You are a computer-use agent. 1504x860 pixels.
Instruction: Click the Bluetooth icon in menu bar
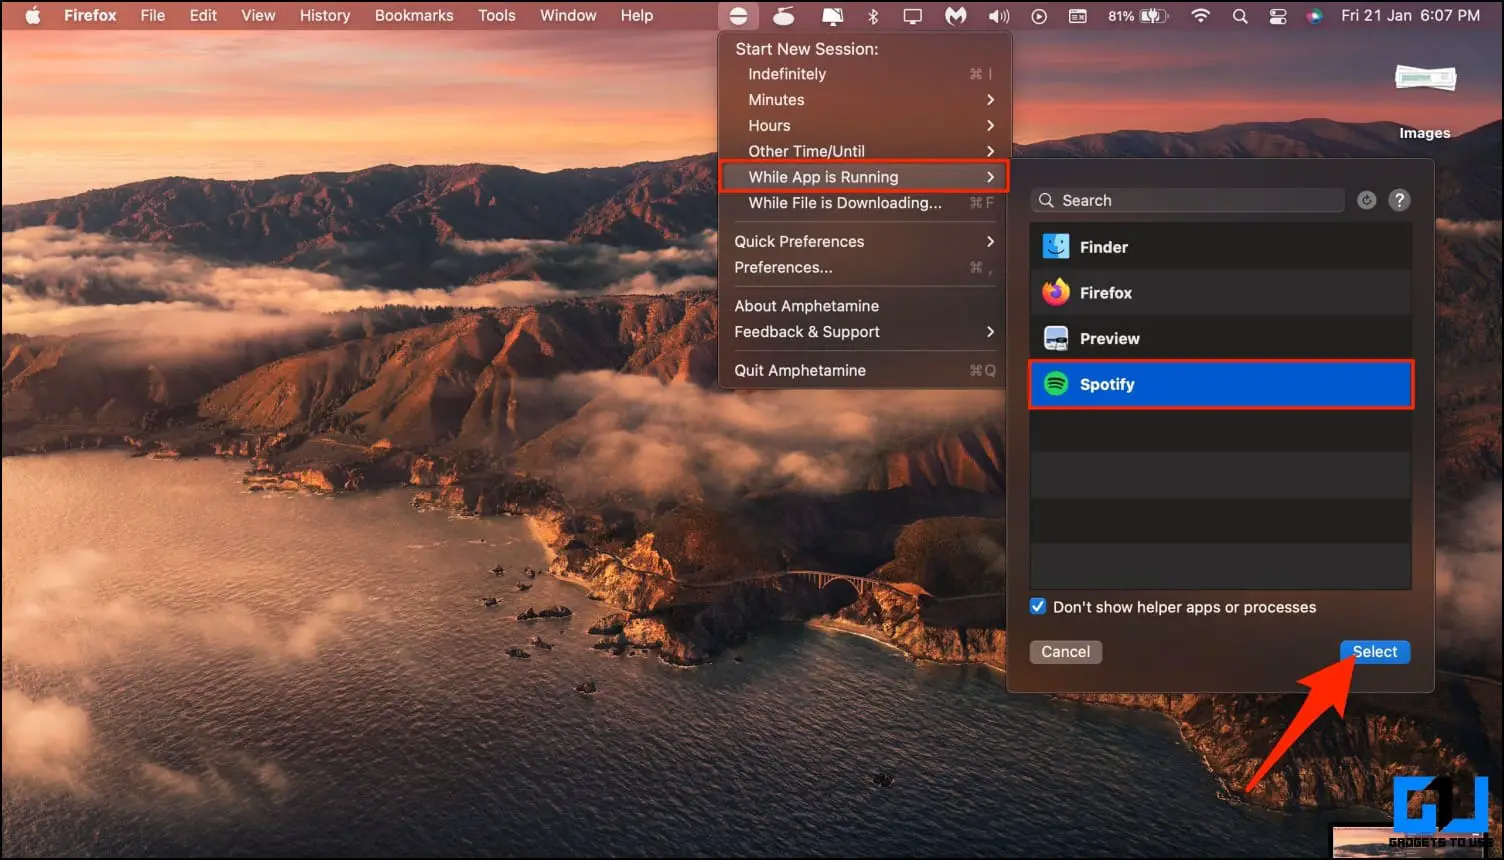tap(872, 16)
